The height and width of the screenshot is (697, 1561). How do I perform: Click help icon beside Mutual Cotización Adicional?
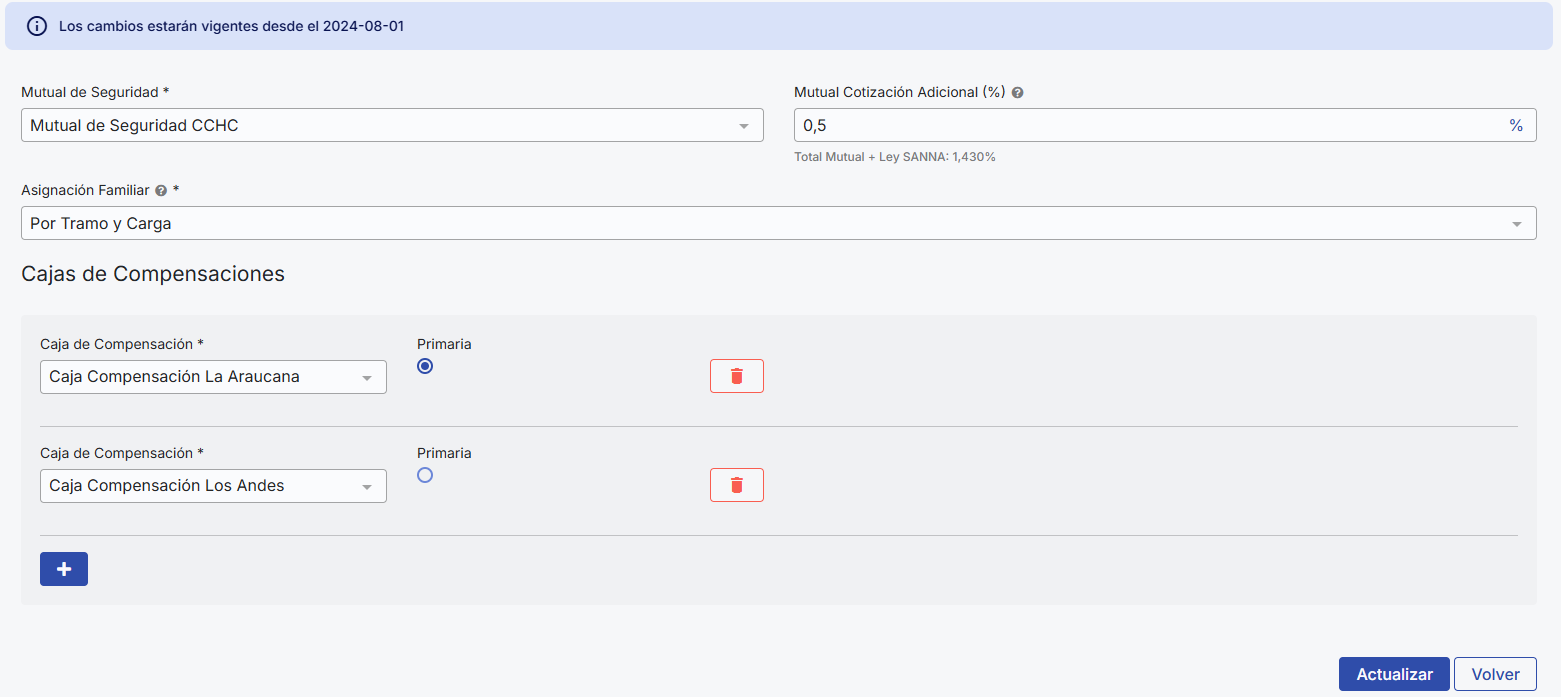1017,92
